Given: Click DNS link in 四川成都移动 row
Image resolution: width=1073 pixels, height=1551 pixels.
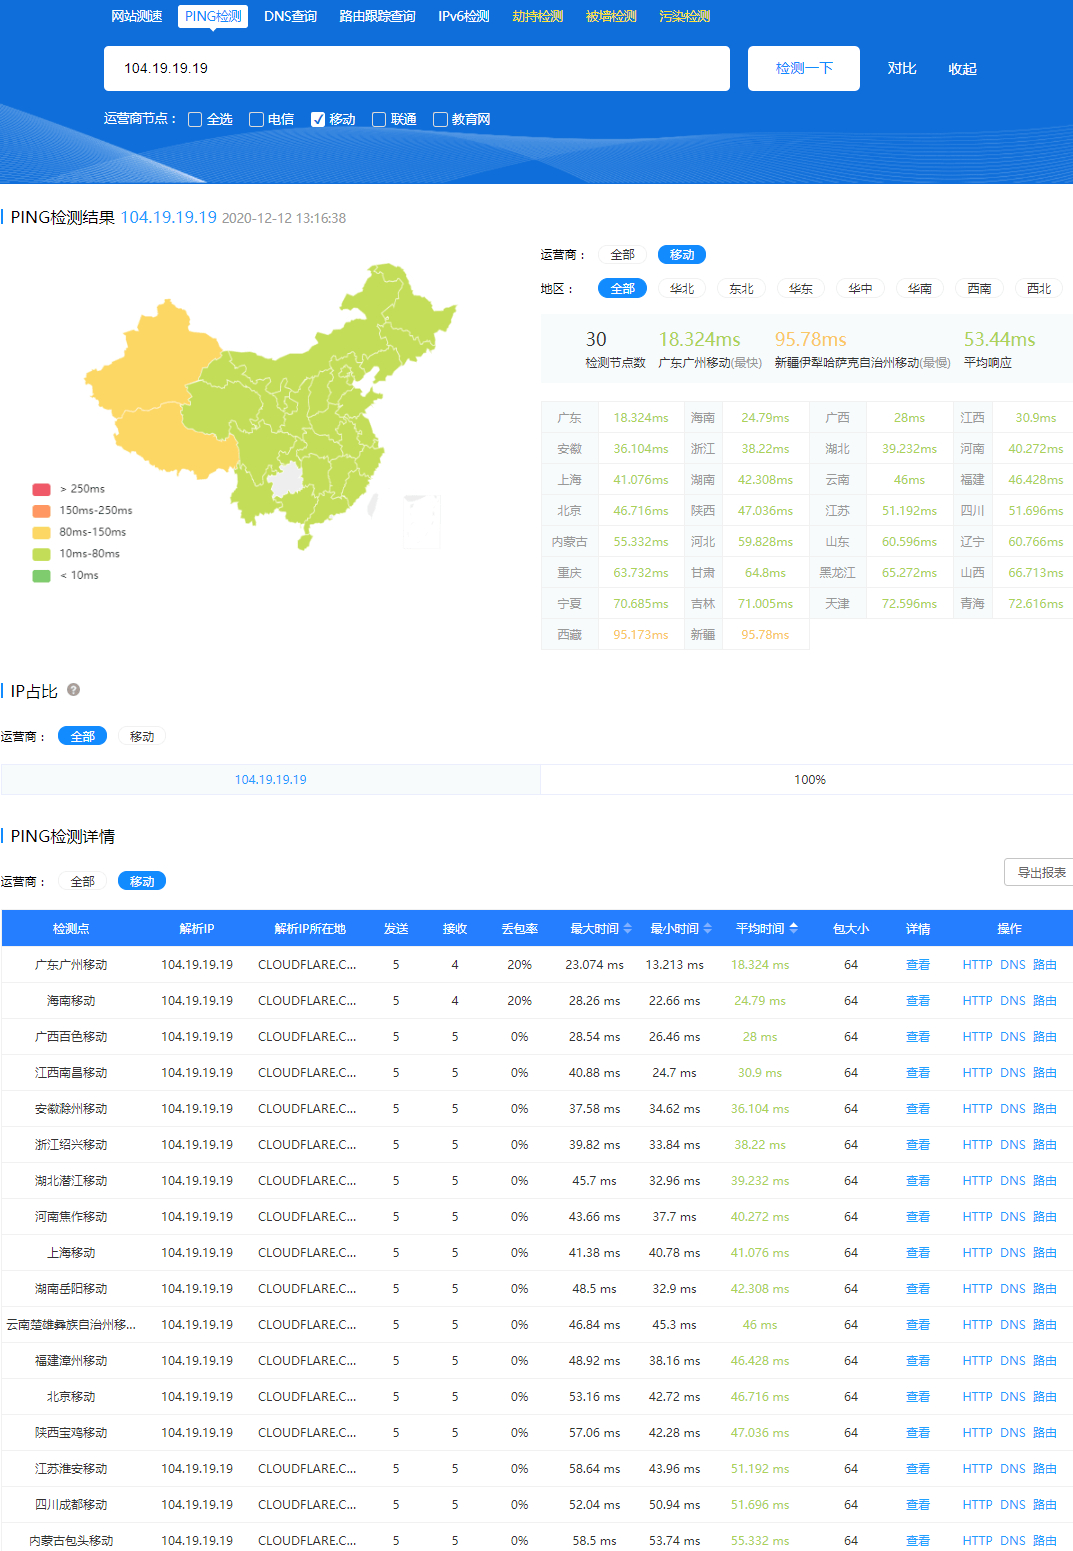Looking at the screenshot, I should 1013,1505.
